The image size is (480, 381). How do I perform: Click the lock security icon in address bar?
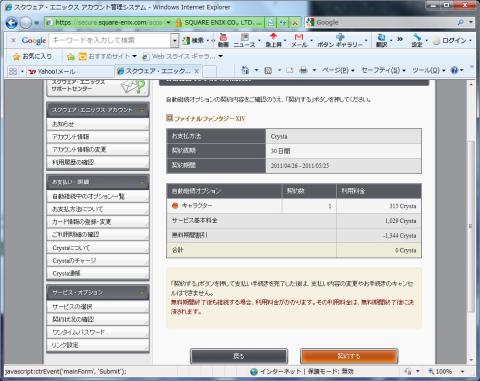pos(179,23)
